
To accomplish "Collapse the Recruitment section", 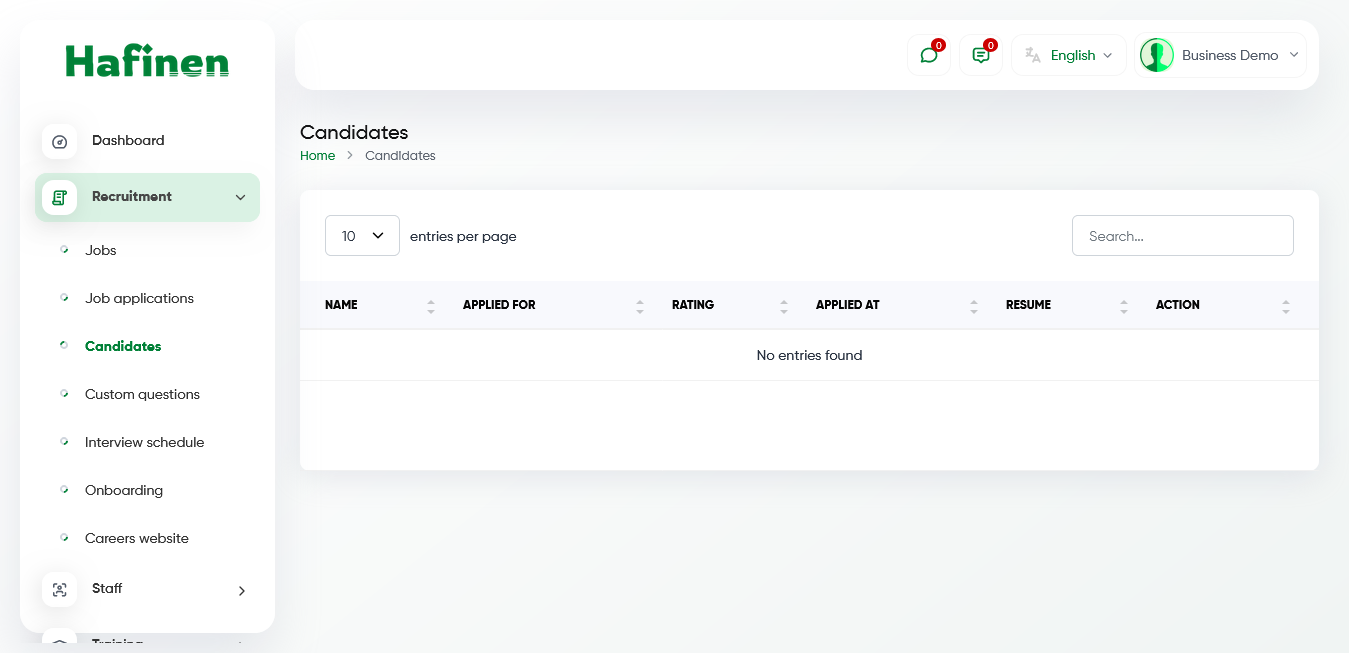I will pos(240,197).
